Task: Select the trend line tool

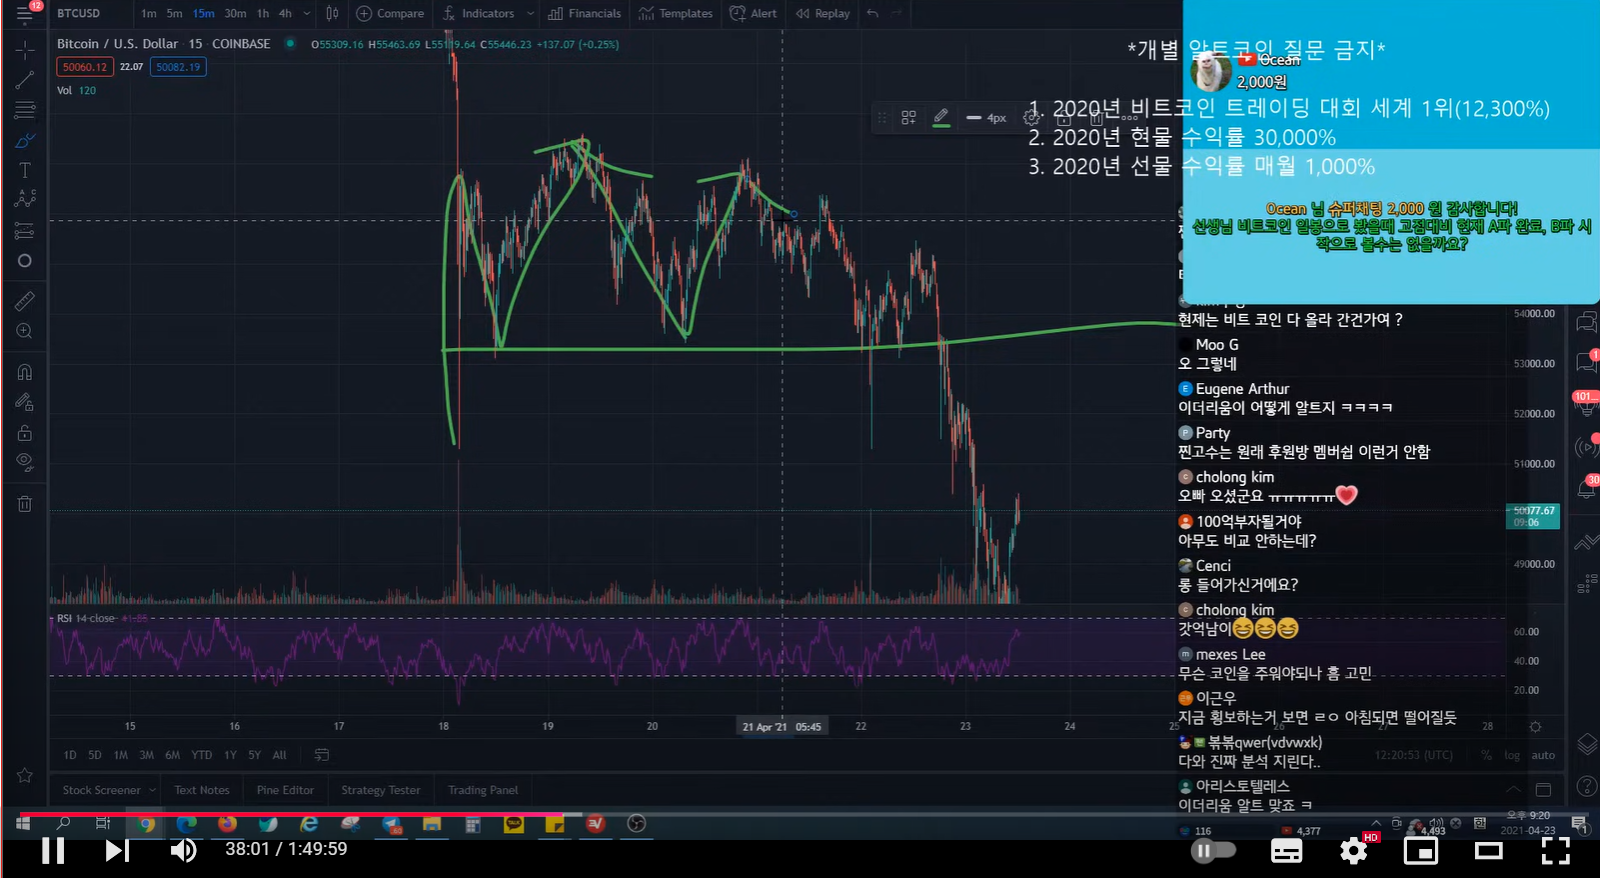Action: tap(25, 79)
